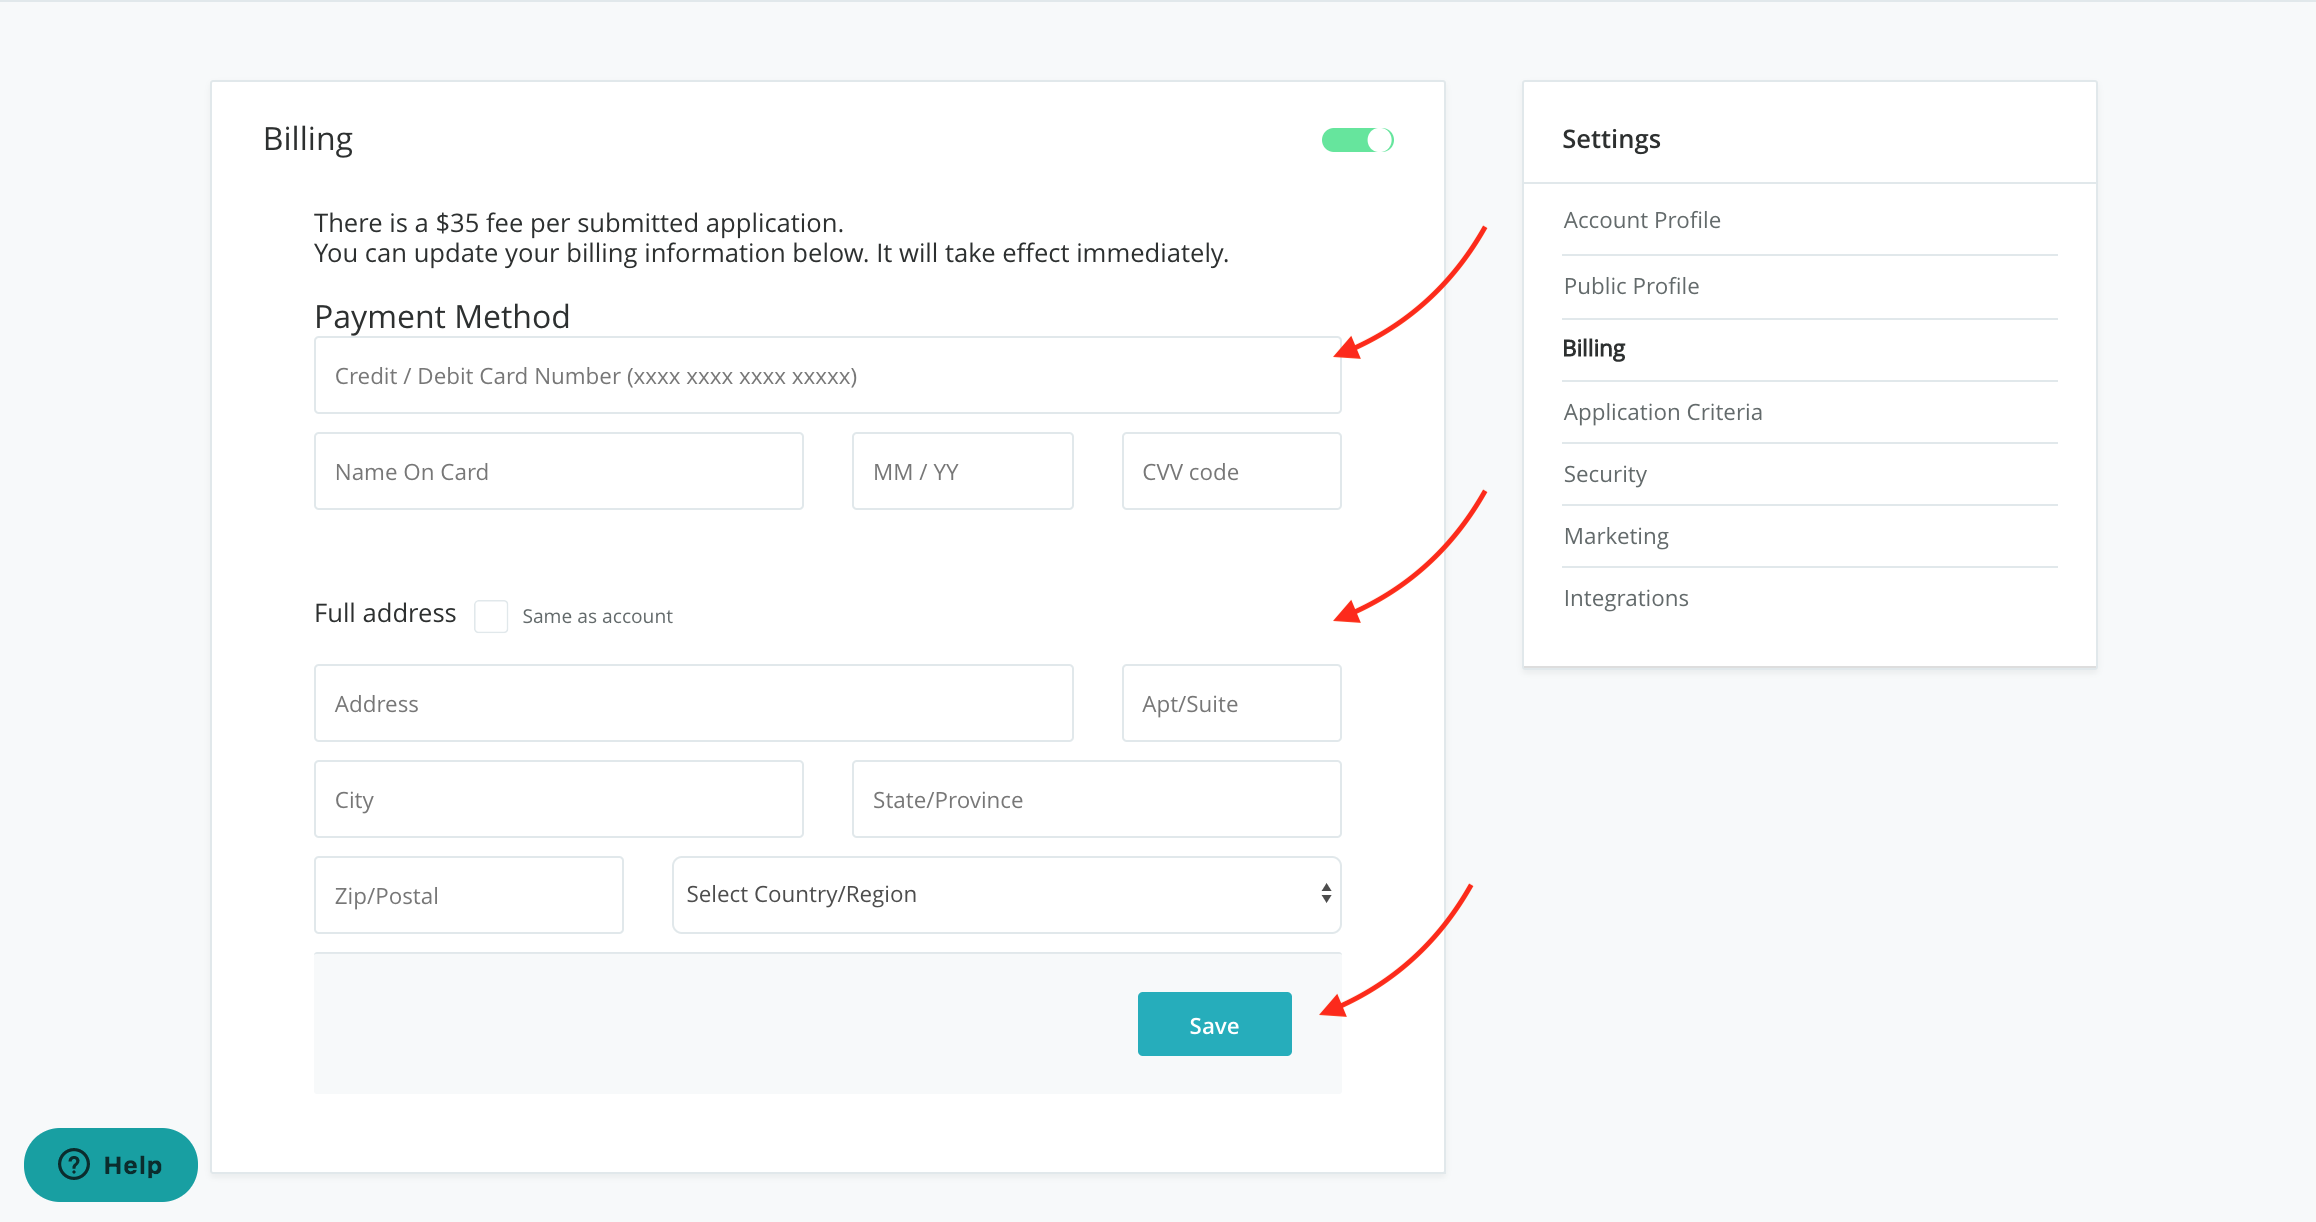
Task: Select the Zip/Postal input field
Action: pyautogui.click(x=468, y=896)
